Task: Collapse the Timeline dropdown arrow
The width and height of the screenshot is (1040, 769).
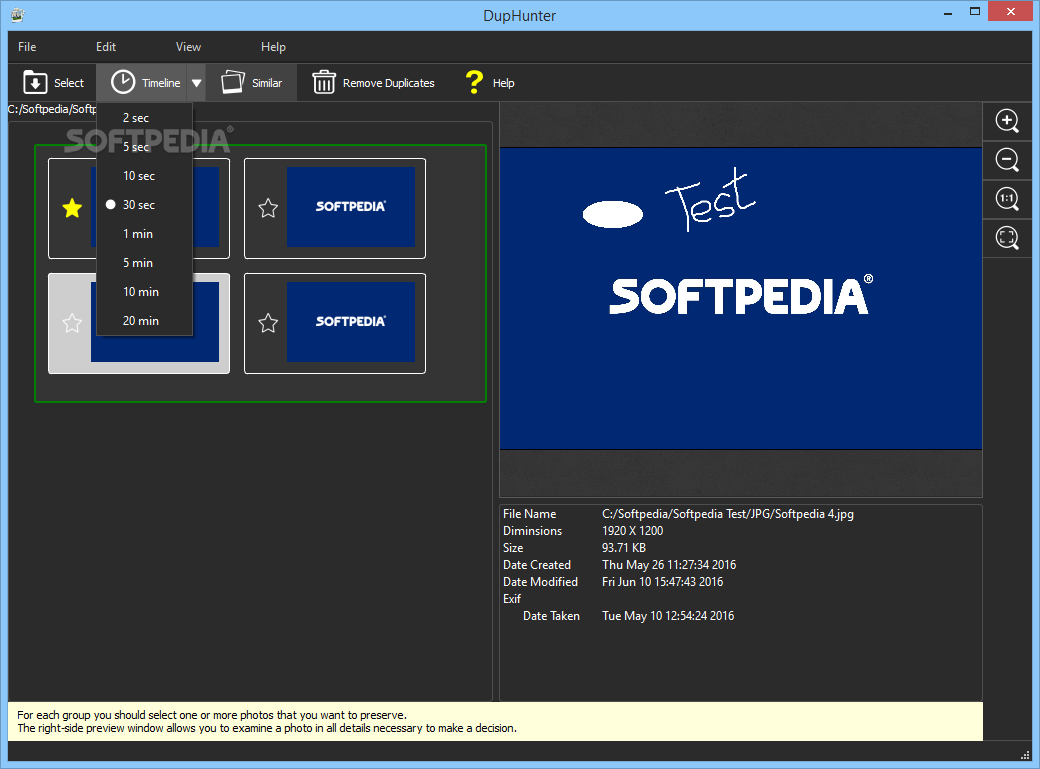Action: click(x=197, y=83)
